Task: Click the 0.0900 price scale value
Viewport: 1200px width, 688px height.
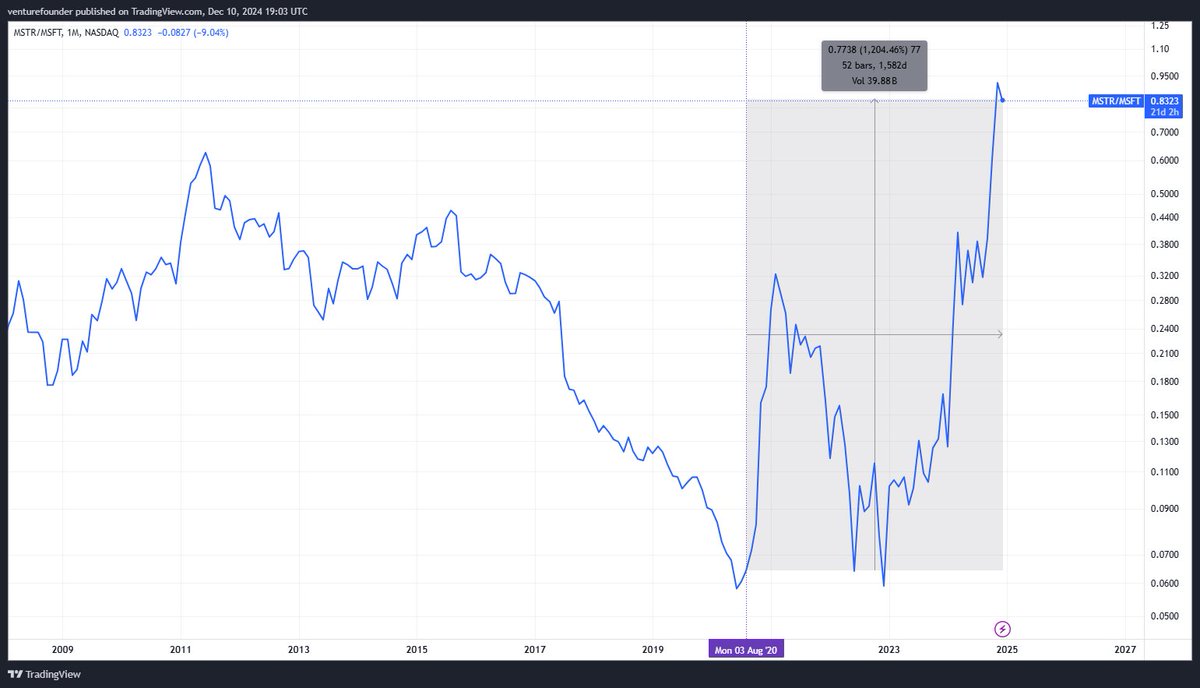Action: [x=1166, y=509]
